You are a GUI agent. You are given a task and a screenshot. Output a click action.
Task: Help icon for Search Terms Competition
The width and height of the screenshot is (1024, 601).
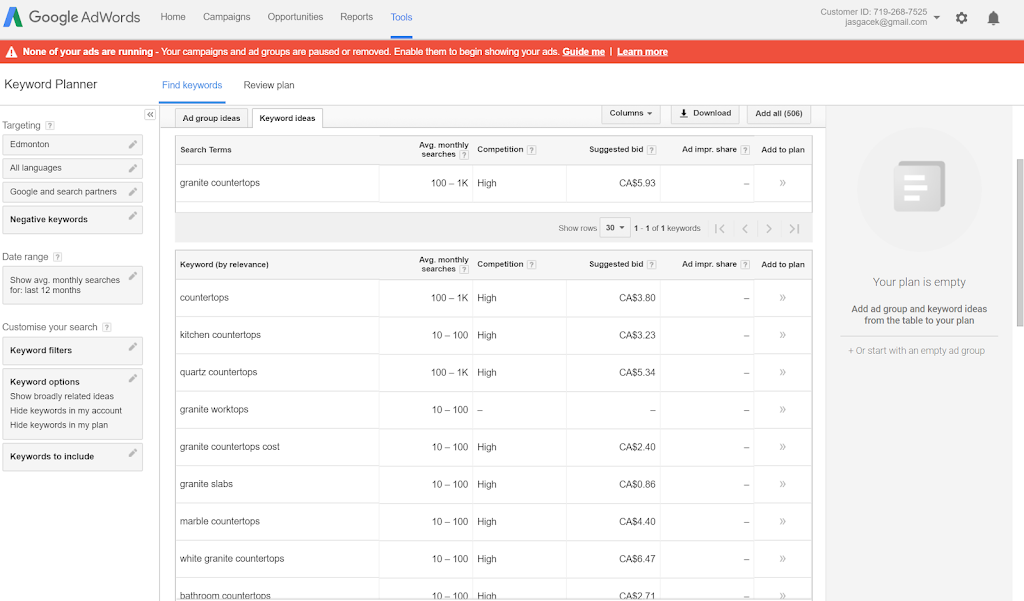pyautogui.click(x=532, y=150)
